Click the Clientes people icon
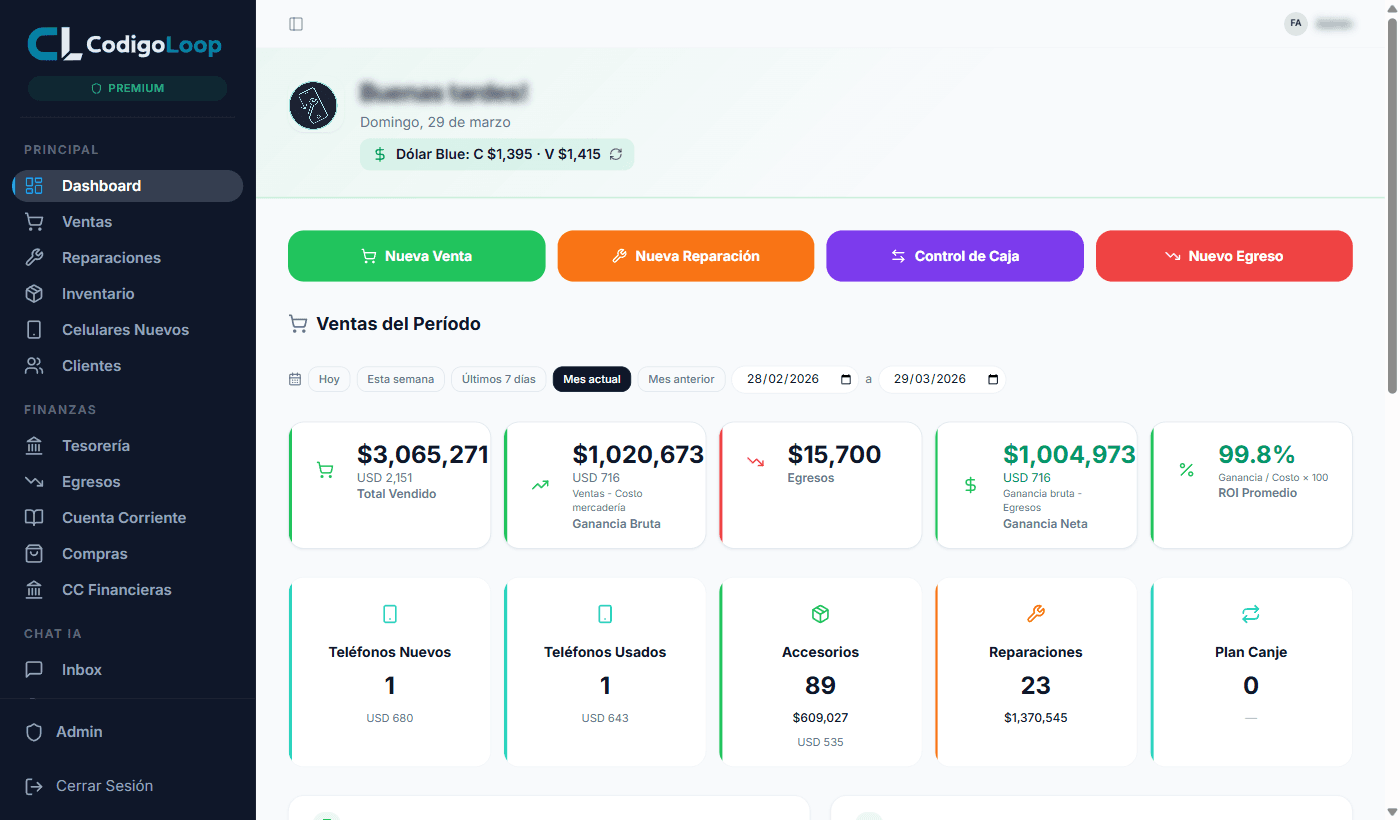1400x820 pixels. (x=34, y=365)
